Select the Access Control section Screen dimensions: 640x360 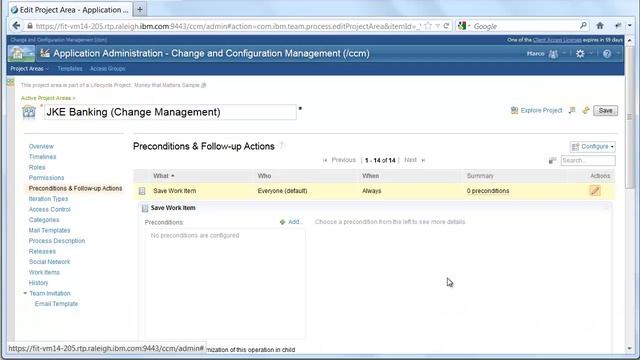[x=50, y=209]
